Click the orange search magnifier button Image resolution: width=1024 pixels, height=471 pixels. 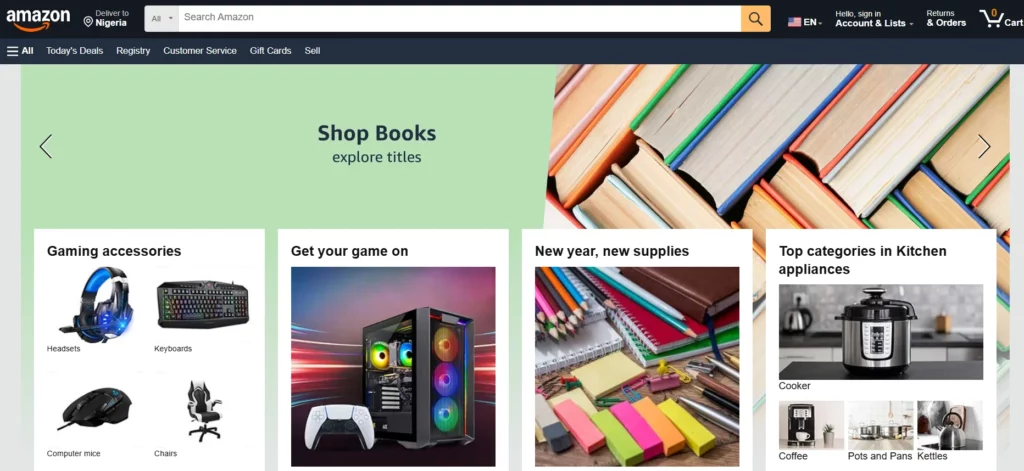tap(756, 19)
